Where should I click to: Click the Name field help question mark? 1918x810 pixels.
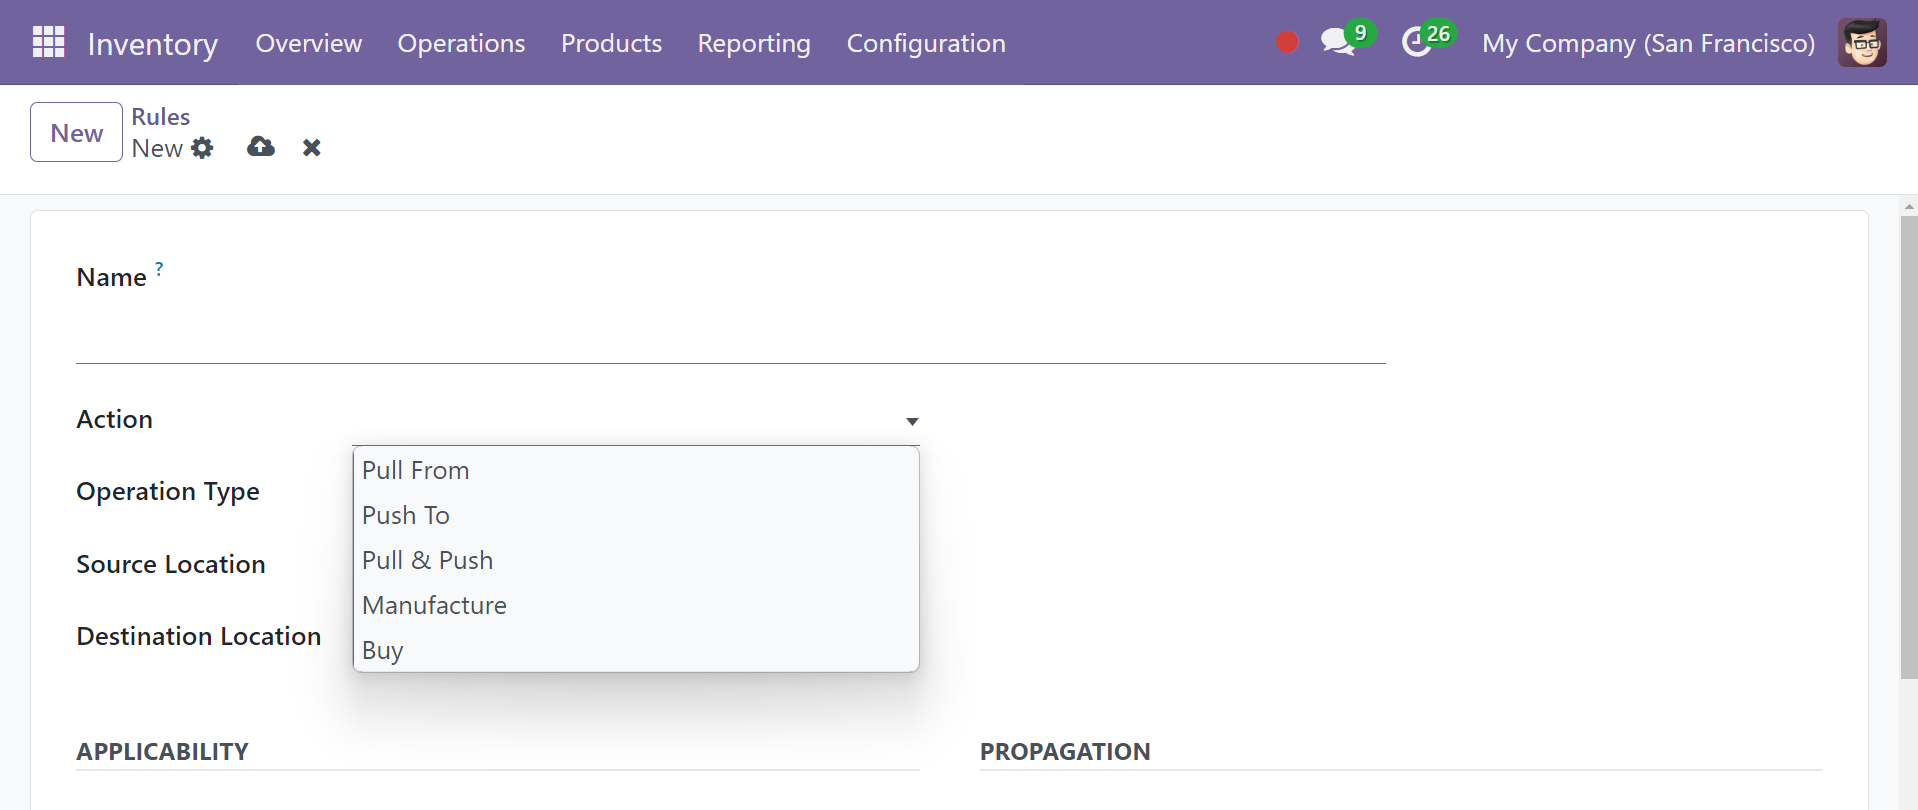coord(159,268)
